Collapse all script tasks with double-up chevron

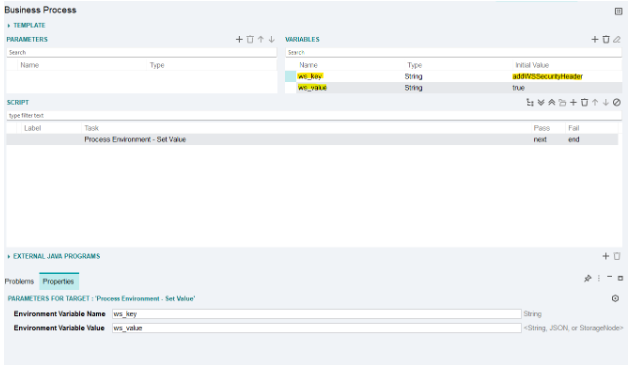coord(552,102)
